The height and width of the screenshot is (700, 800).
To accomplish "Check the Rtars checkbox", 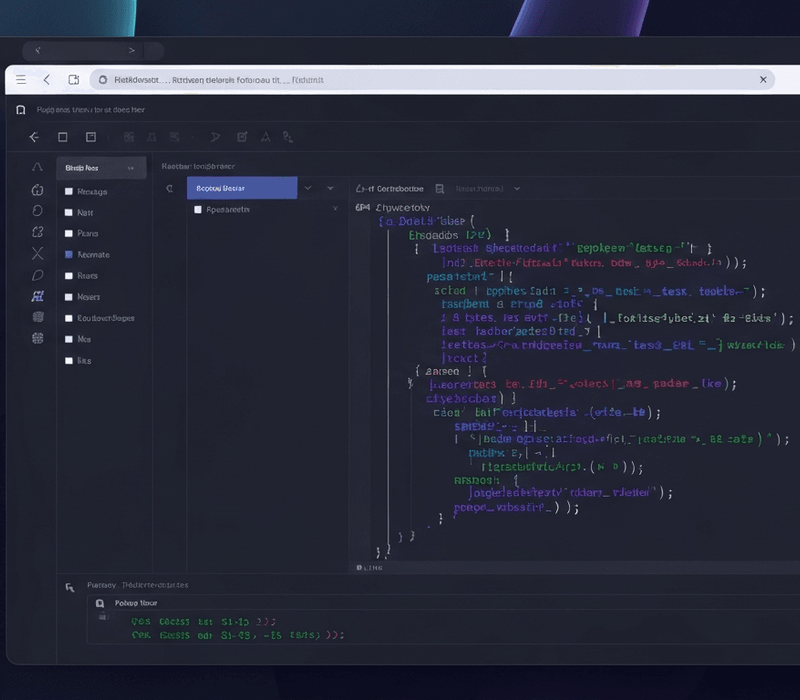I will [x=69, y=276].
